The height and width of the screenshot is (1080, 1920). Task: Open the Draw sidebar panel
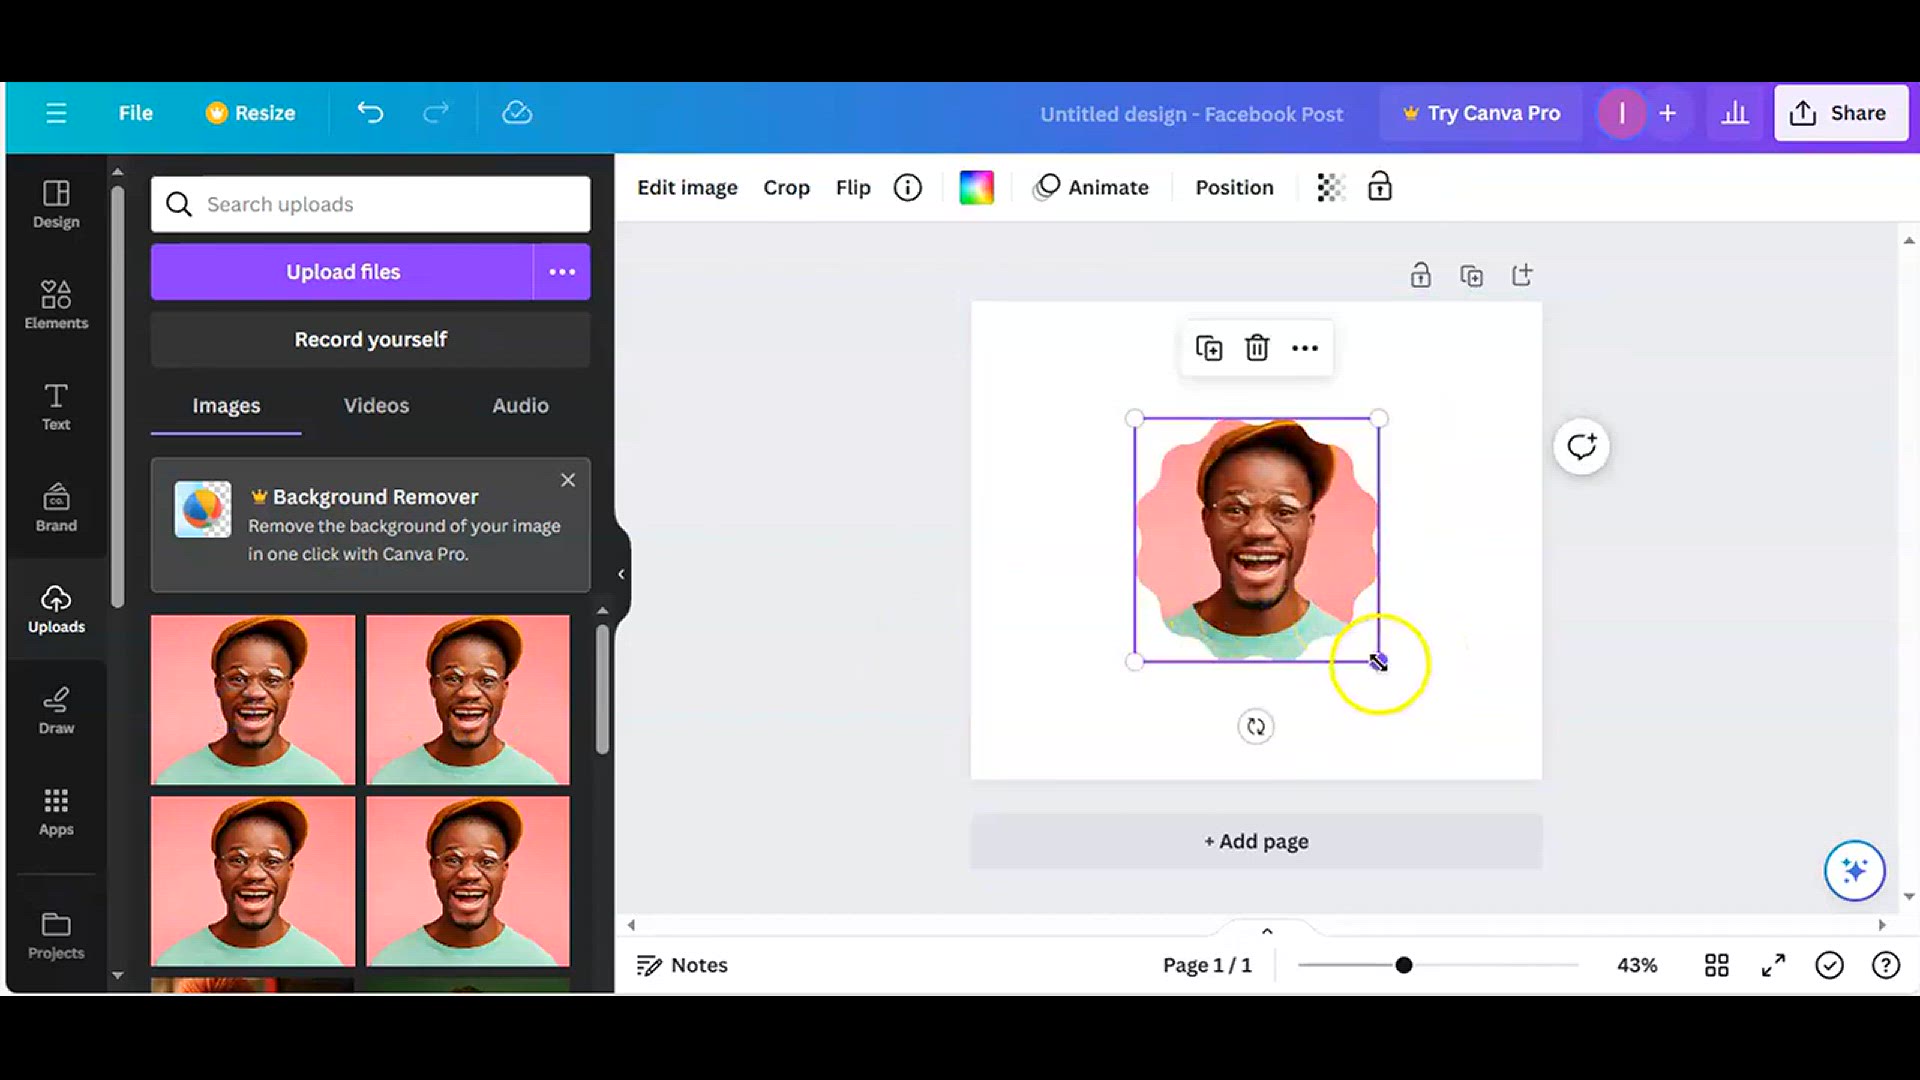click(56, 711)
